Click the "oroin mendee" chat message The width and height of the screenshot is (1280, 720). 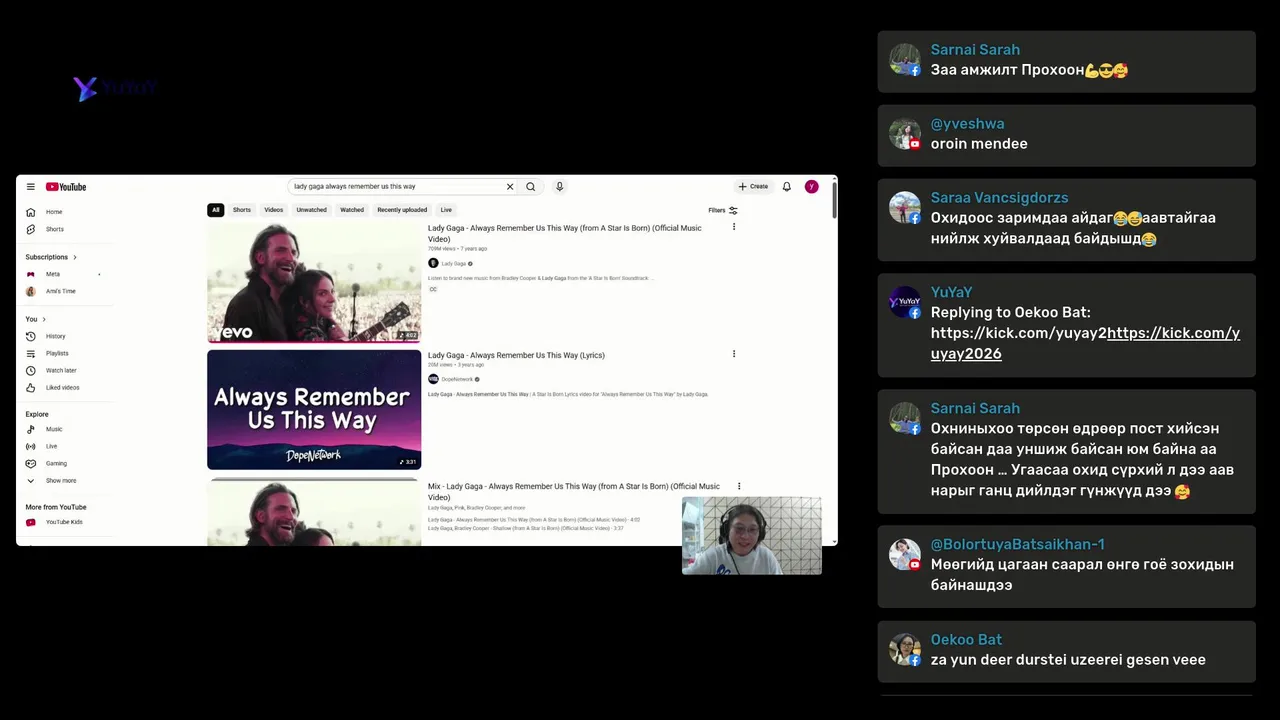(979, 144)
